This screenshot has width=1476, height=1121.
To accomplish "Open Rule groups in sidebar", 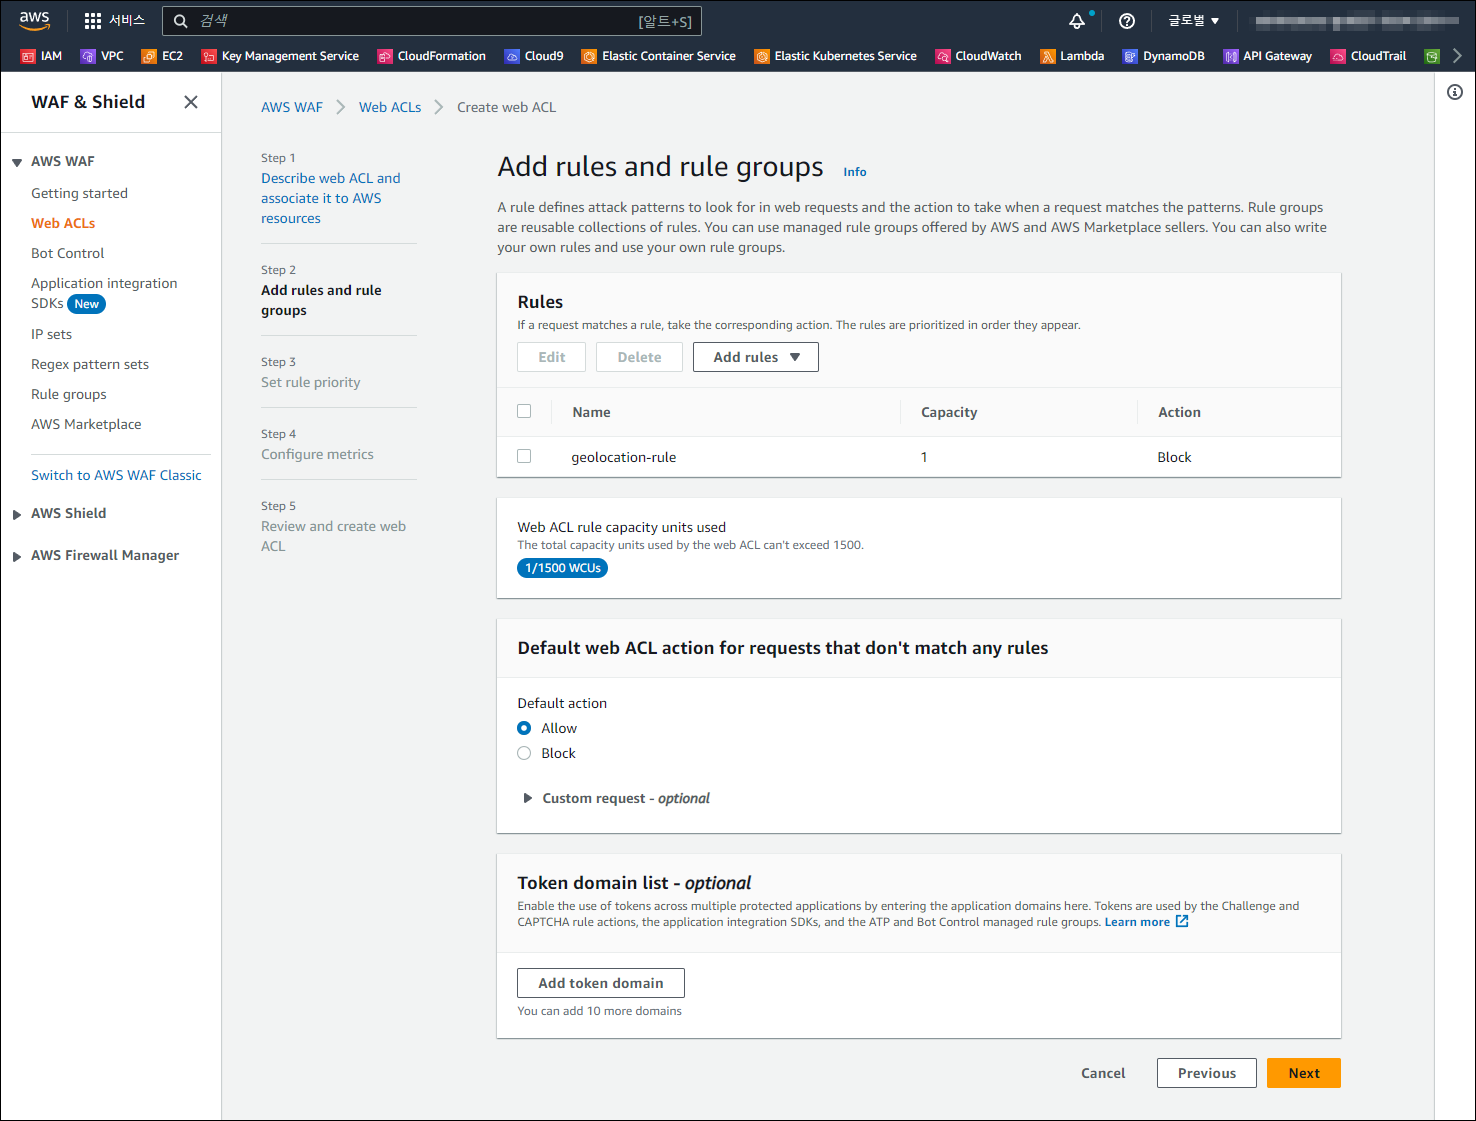I will [69, 394].
